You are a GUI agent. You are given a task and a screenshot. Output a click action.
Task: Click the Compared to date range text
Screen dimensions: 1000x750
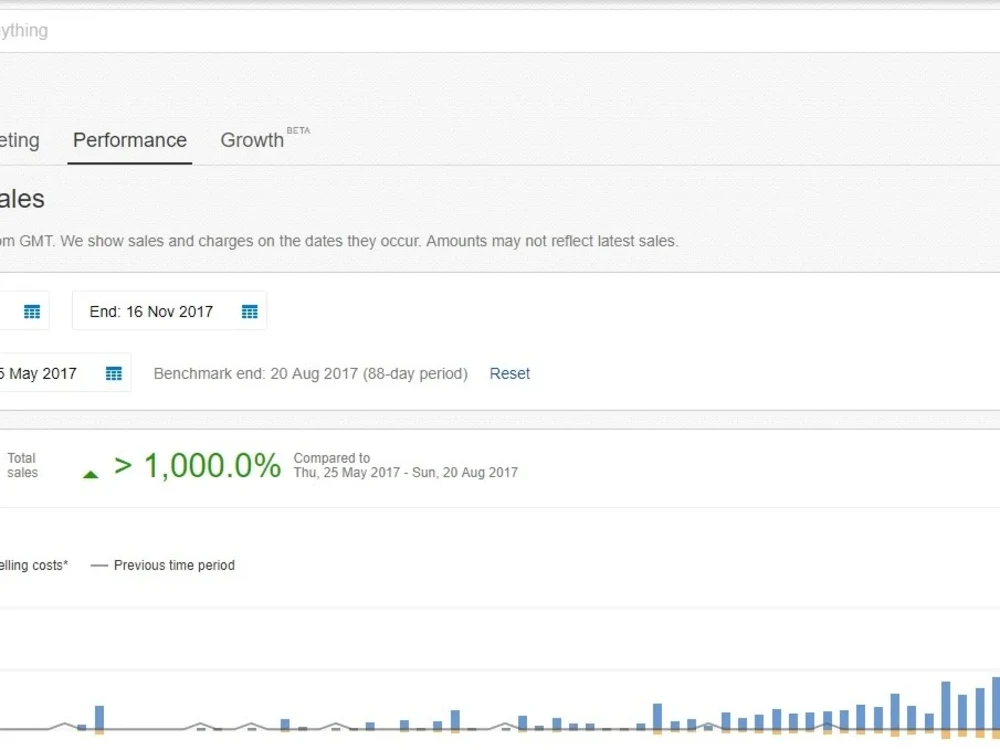point(406,466)
